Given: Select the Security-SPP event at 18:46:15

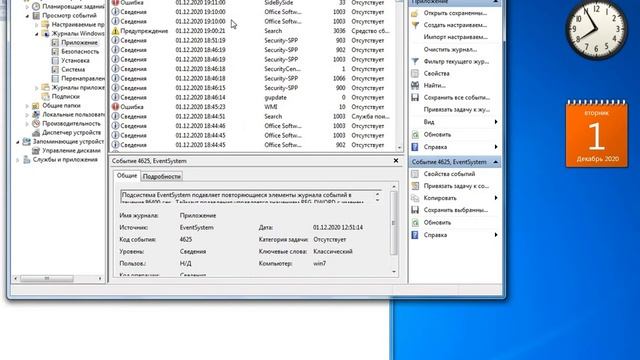Looking at the screenshot, I should [252, 88].
